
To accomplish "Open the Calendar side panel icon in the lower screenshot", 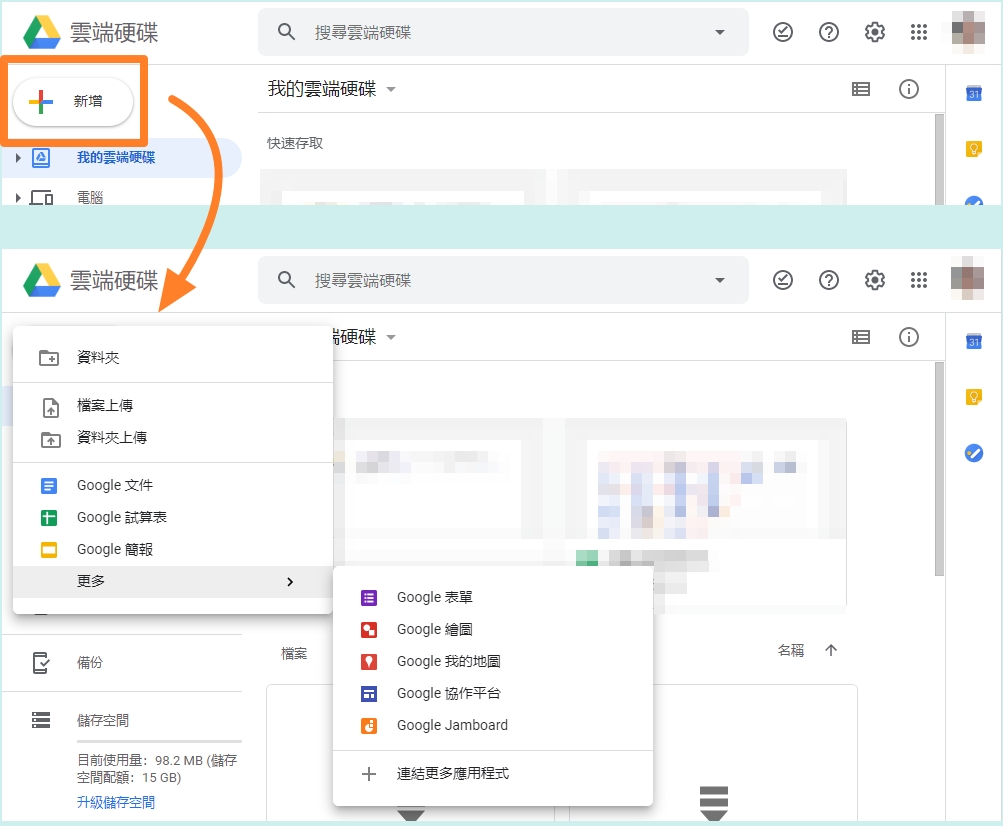I will [x=974, y=342].
